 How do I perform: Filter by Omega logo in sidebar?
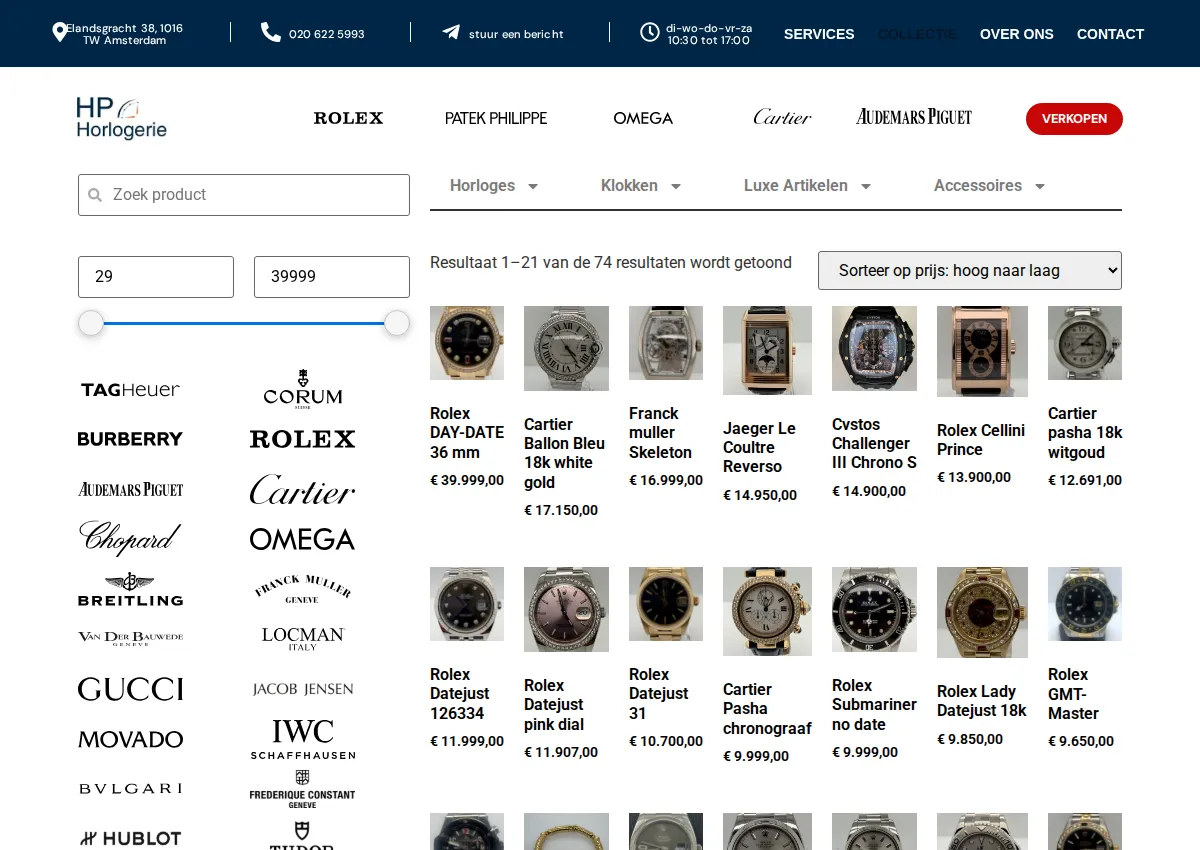coord(302,539)
